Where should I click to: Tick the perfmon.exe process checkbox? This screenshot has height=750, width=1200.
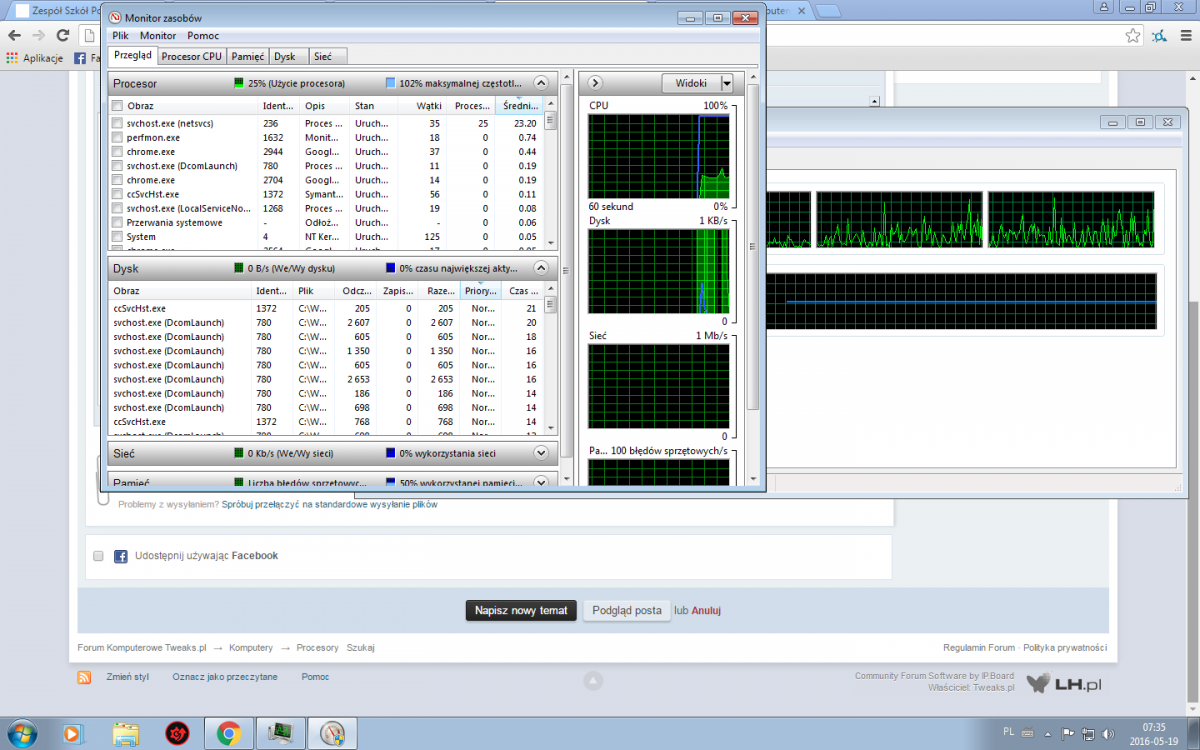118,137
